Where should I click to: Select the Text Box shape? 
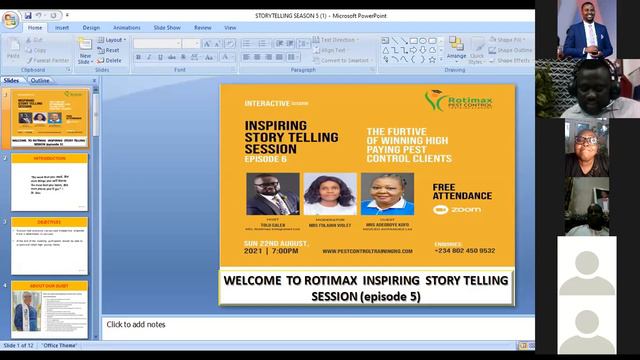click(385, 41)
